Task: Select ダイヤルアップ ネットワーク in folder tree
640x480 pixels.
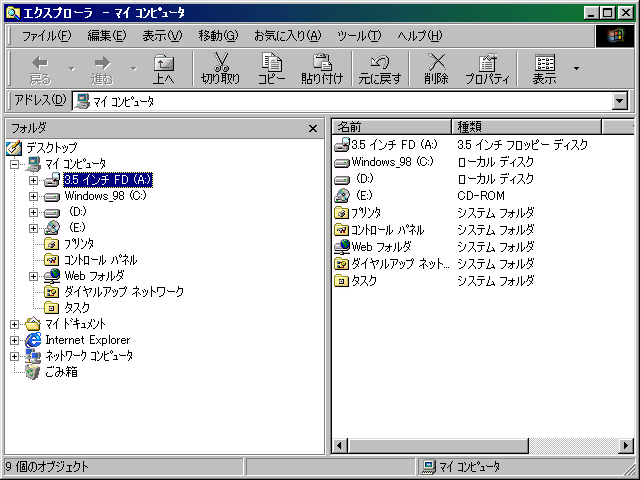Action: (124, 292)
